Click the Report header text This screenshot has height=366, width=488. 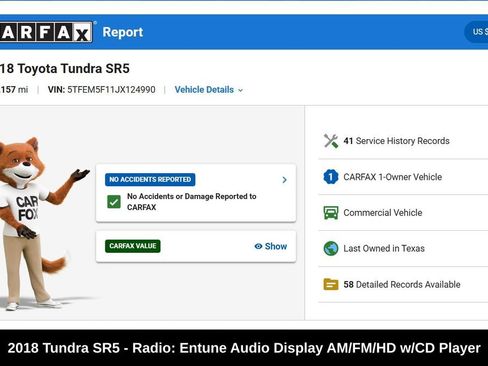click(123, 32)
